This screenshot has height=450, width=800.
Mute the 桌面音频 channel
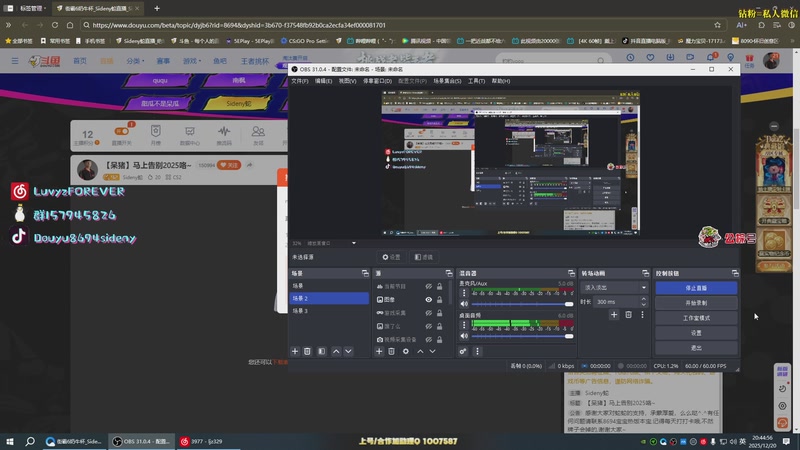(x=464, y=336)
